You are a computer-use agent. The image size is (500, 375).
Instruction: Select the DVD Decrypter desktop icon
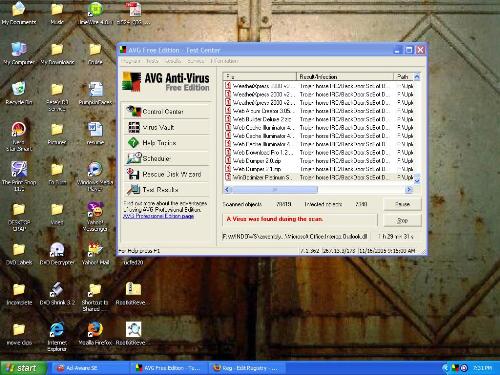(57, 253)
